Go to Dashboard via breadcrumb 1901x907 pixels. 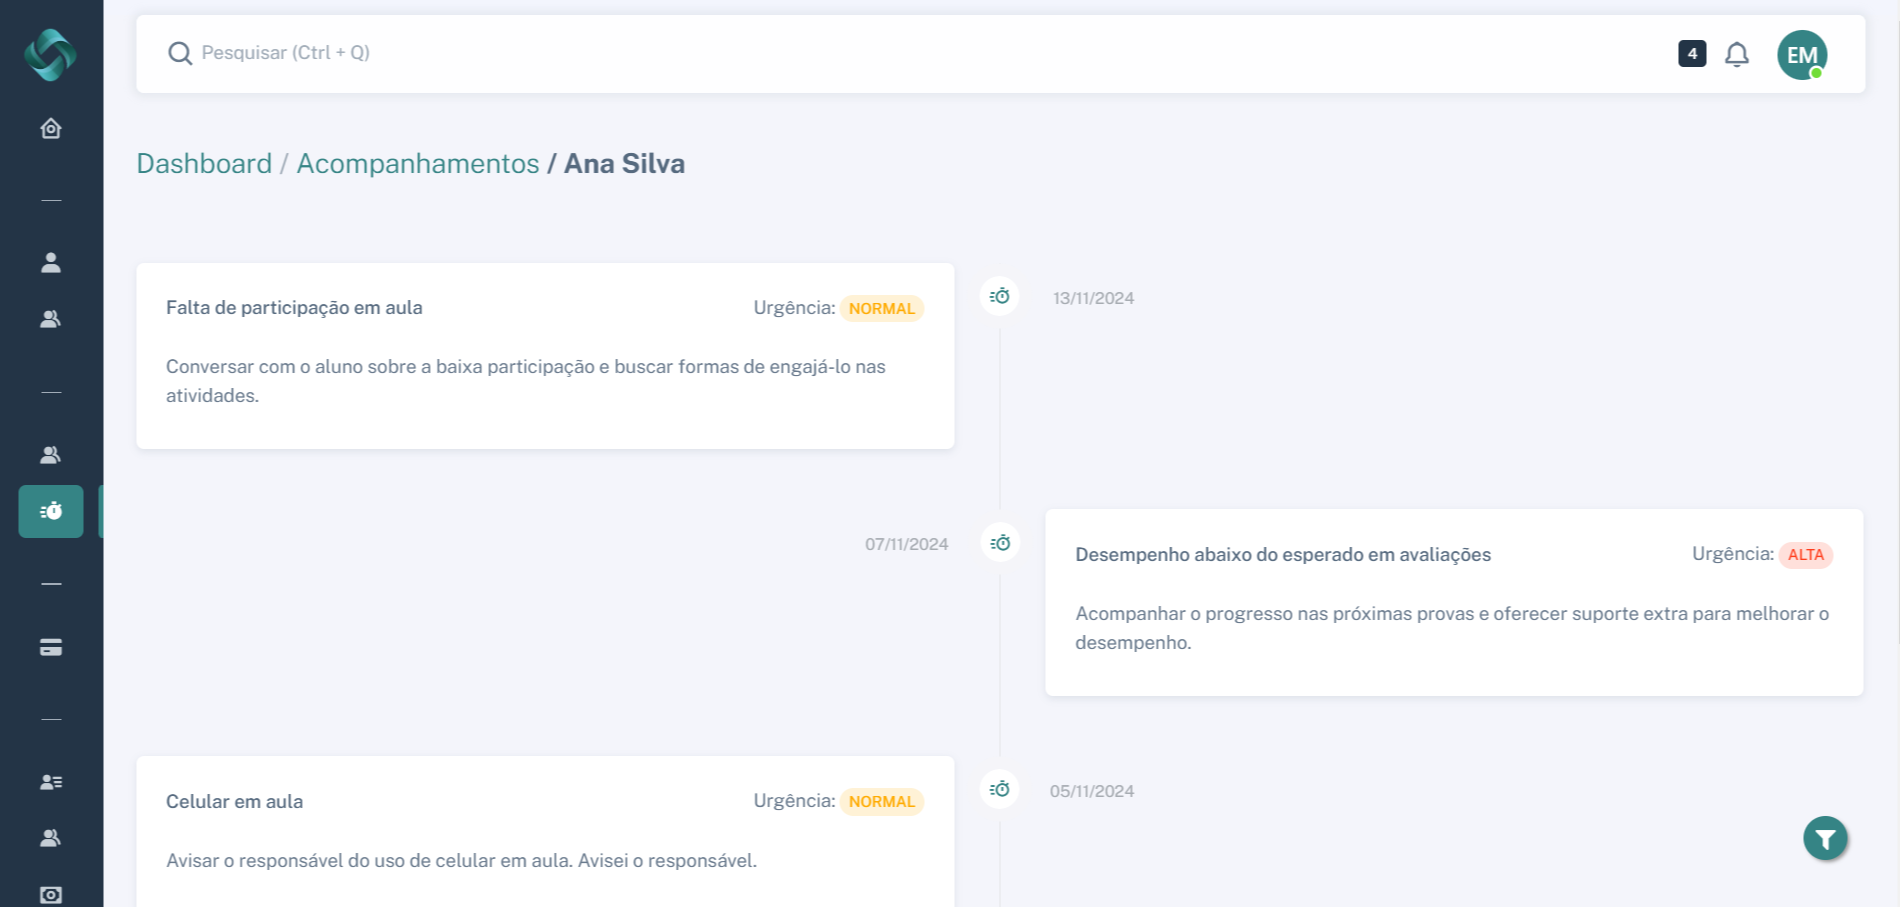tap(204, 164)
